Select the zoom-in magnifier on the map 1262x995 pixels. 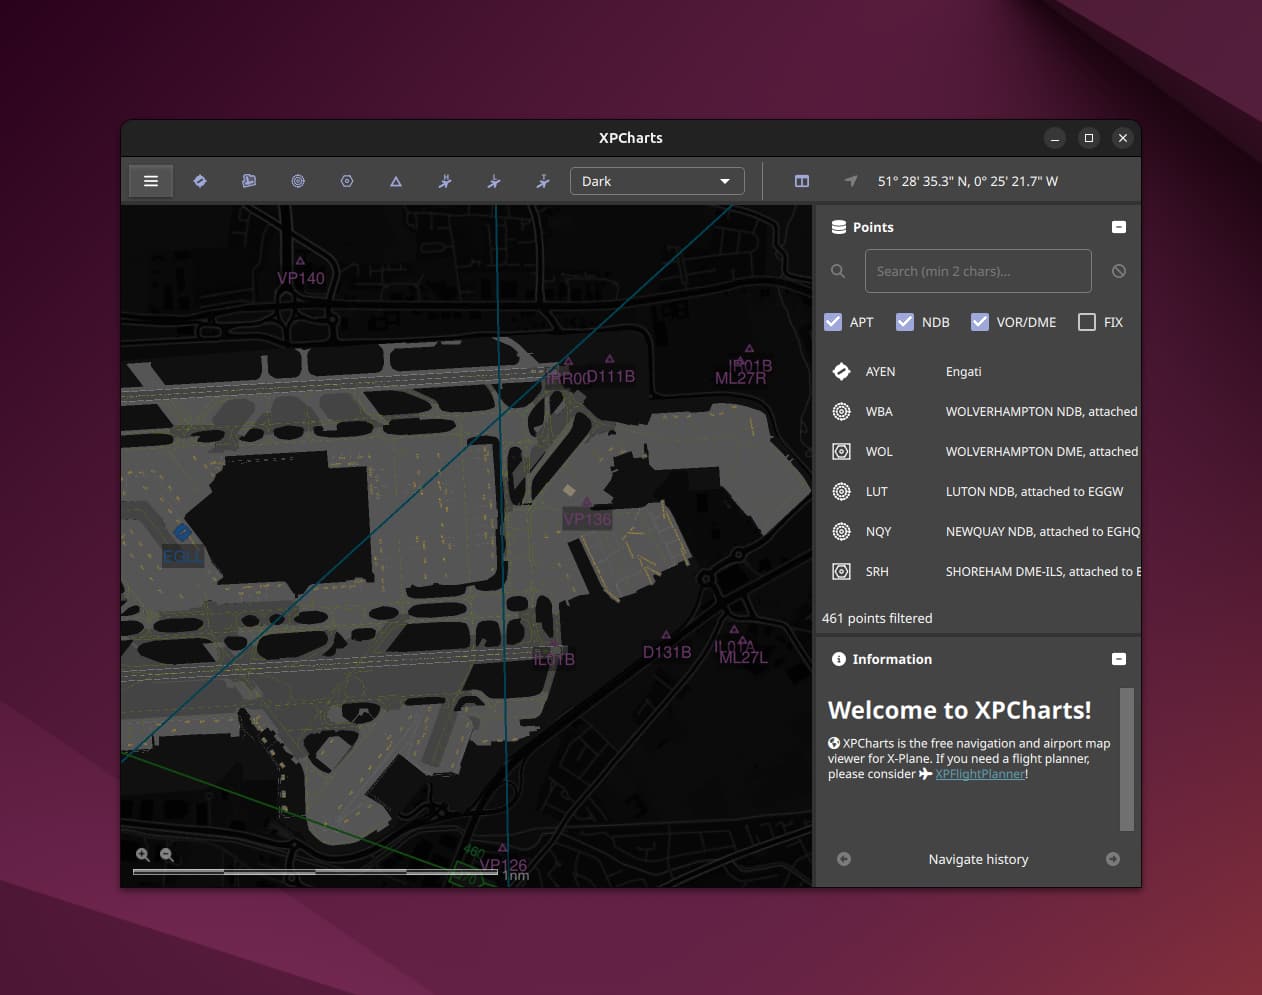pos(143,855)
